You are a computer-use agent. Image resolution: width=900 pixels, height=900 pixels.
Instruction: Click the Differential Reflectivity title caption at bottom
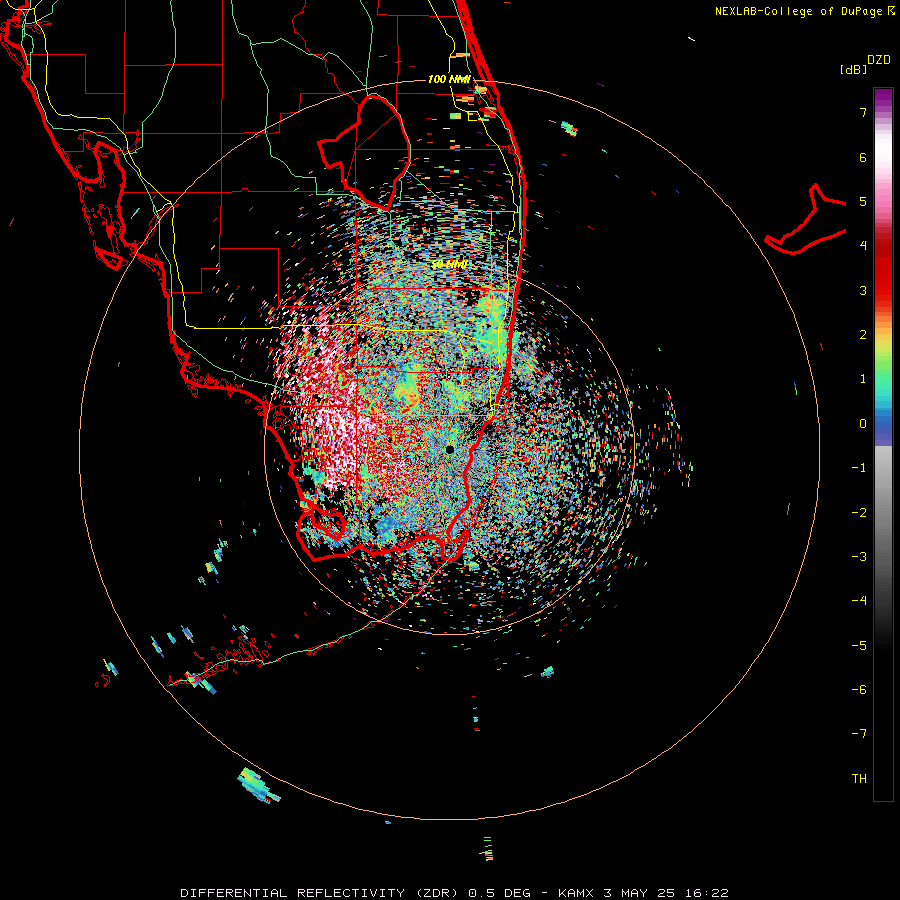pyautogui.click(x=455, y=893)
